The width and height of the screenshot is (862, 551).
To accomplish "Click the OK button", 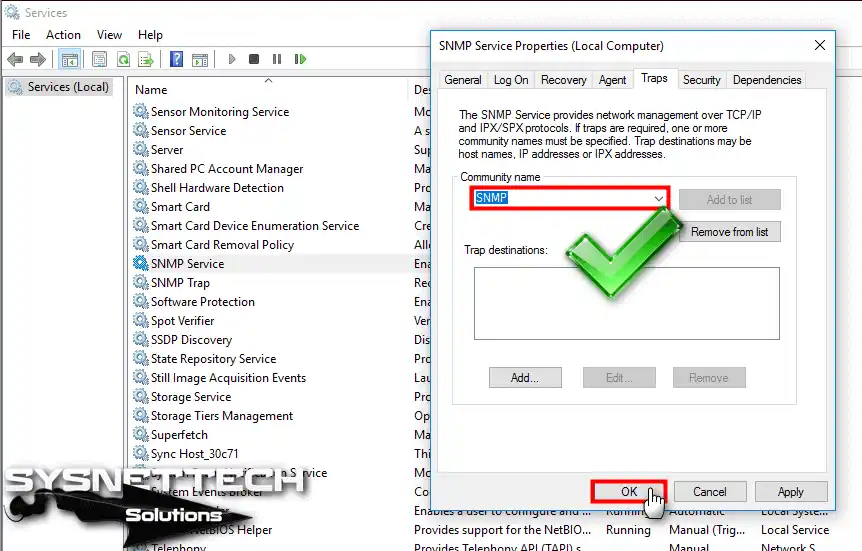I will (629, 492).
